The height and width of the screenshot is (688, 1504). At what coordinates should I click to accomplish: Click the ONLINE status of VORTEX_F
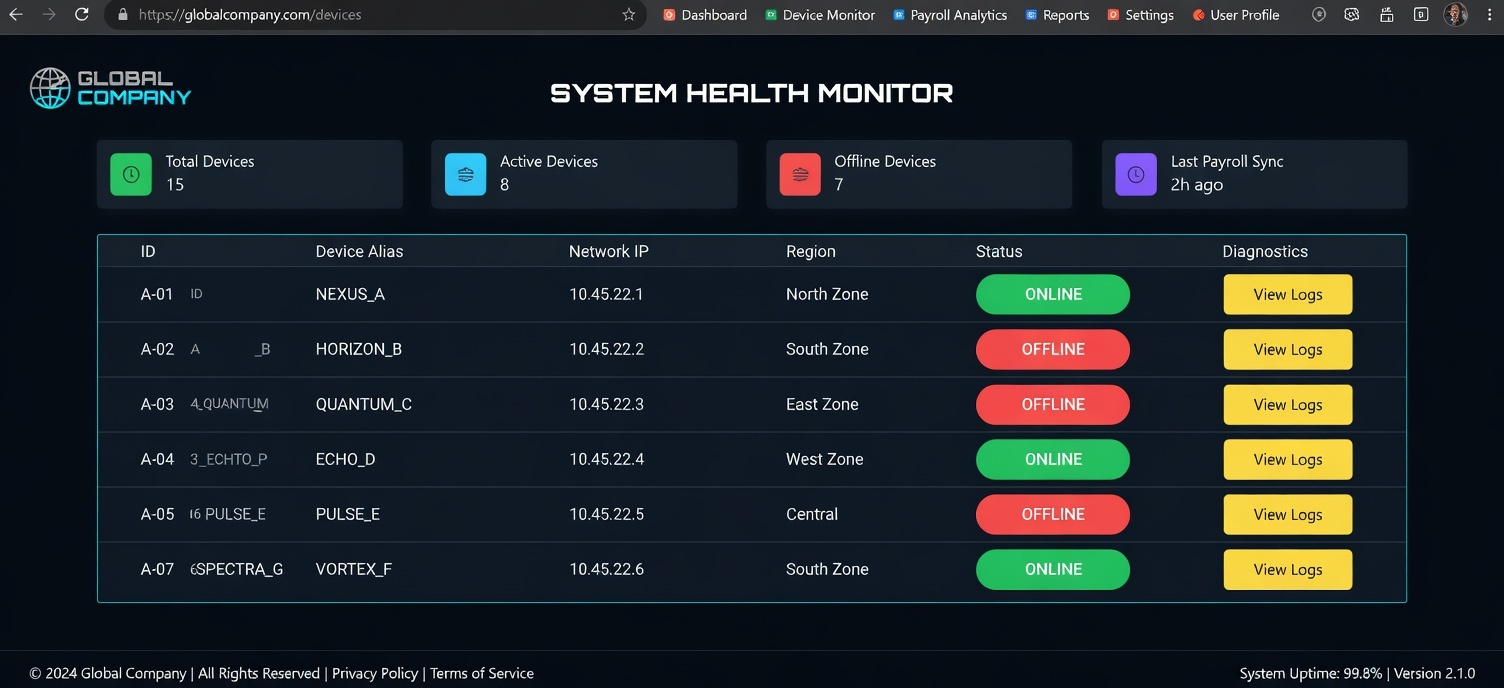pos(1053,569)
